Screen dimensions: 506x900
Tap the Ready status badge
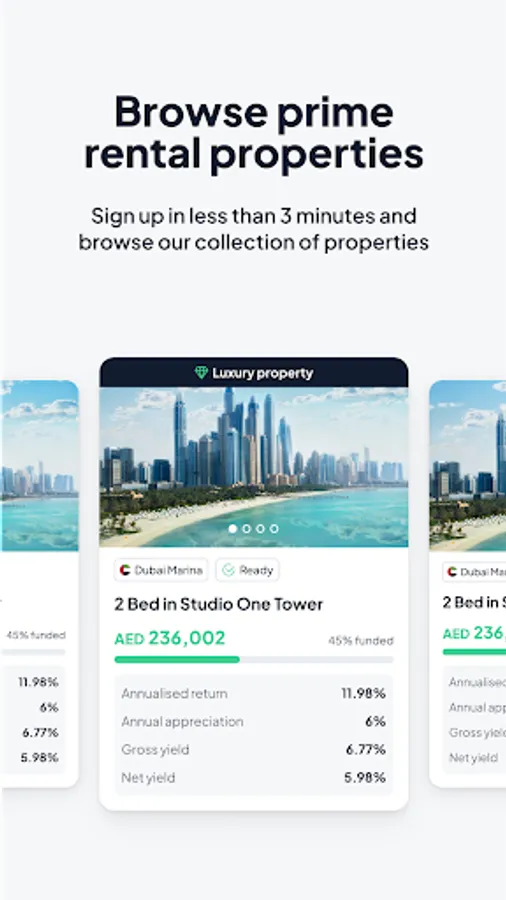pos(247,570)
